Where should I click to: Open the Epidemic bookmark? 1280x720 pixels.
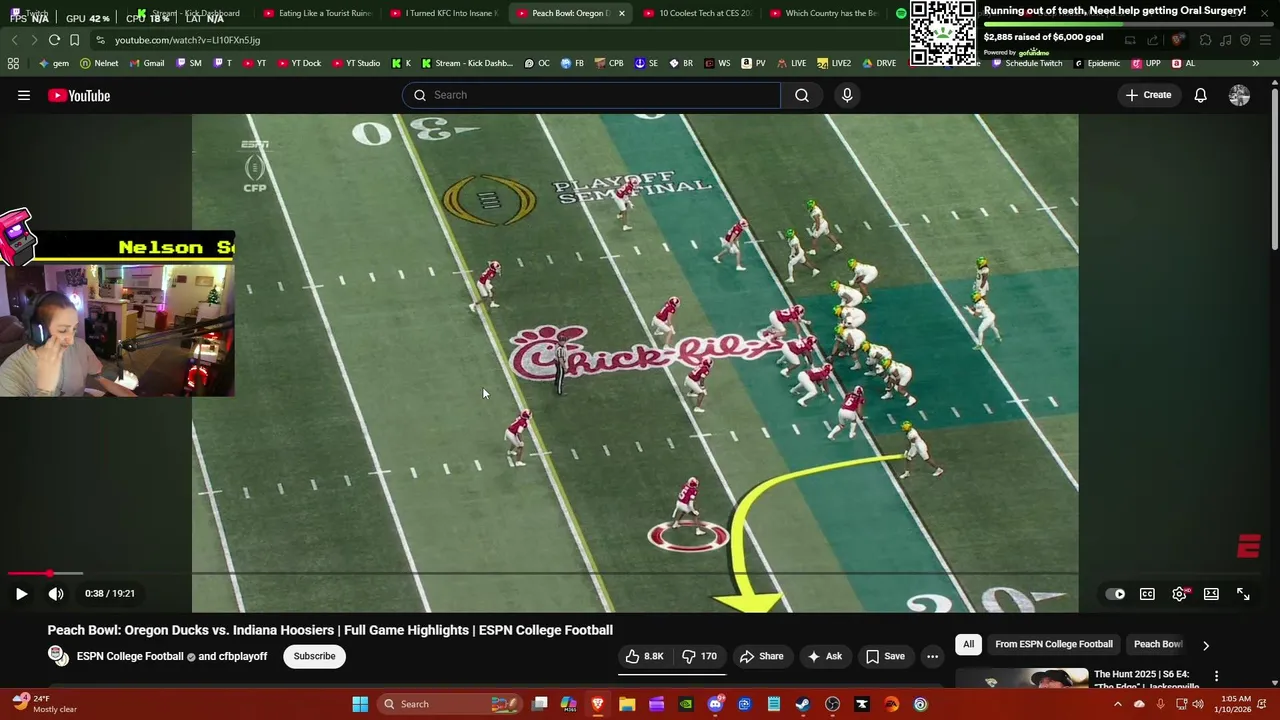click(1097, 63)
